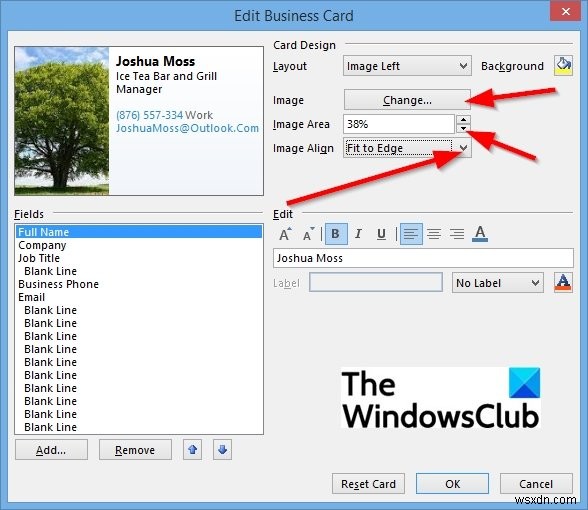Screen dimensions: 588x510
Task: Open the label color picker beside No Label
Action: click(563, 283)
